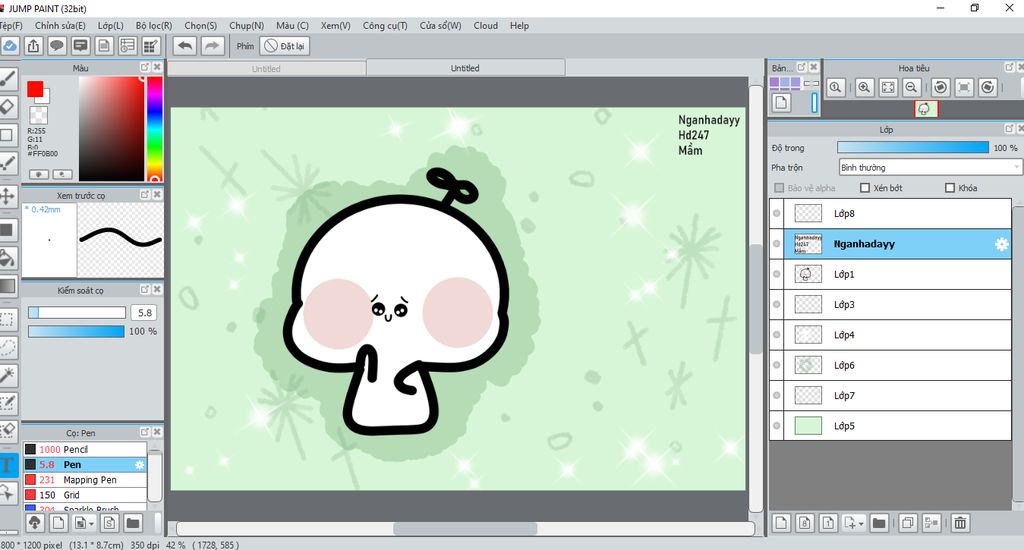
Task: Download brush from cloud icon
Action: pyautogui.click(x=35, y=523)
